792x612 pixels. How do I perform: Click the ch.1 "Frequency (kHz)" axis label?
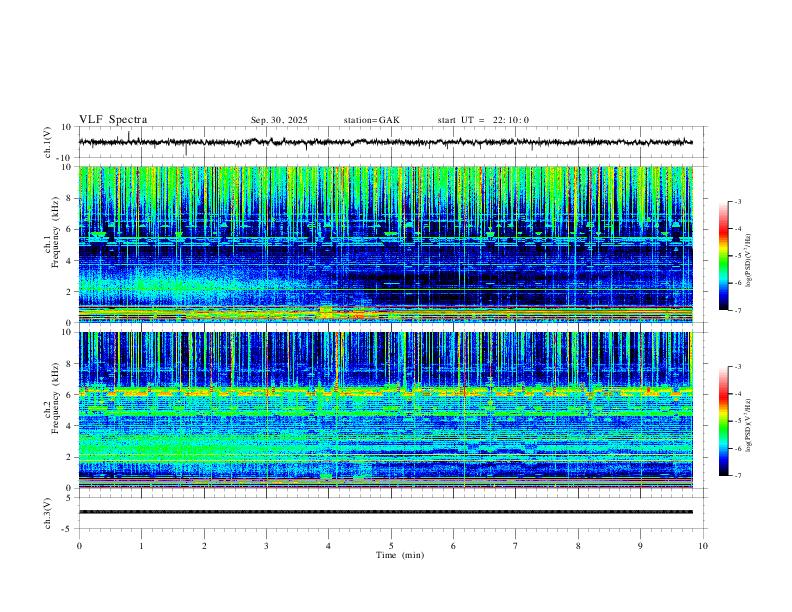click(x=55, y=233)
